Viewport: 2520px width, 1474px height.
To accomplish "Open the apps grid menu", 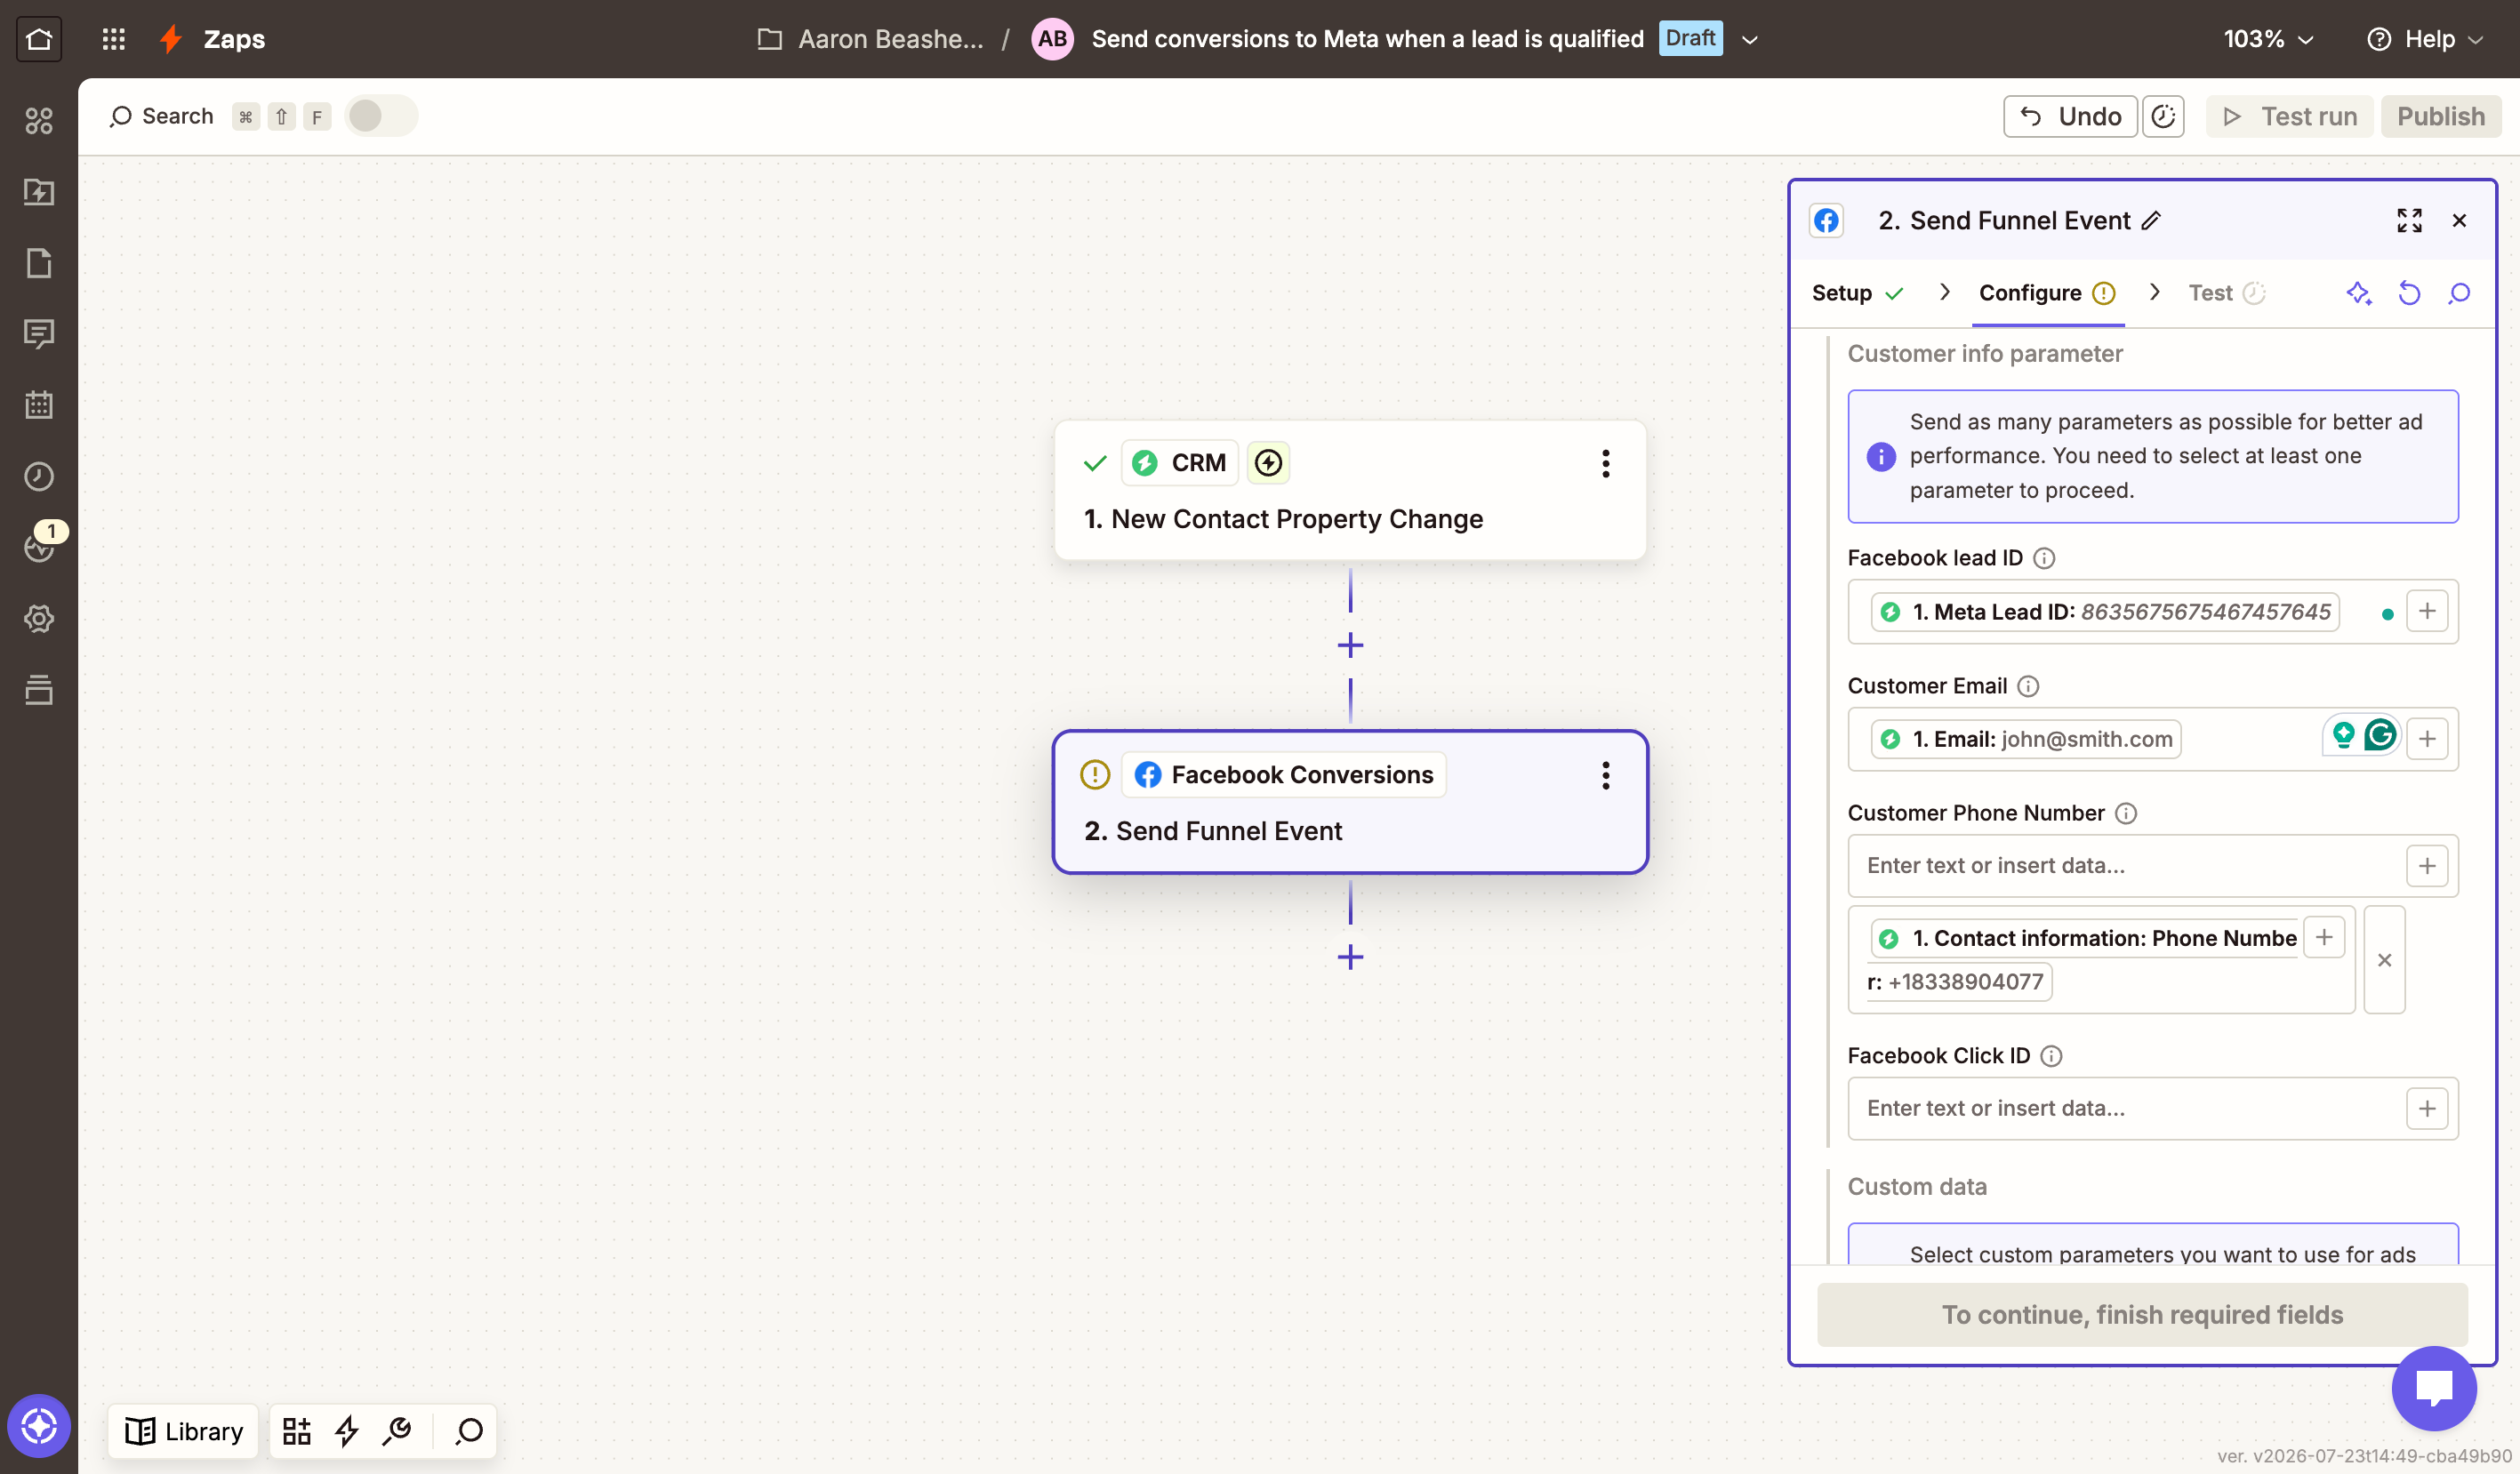I will point(114,39).
